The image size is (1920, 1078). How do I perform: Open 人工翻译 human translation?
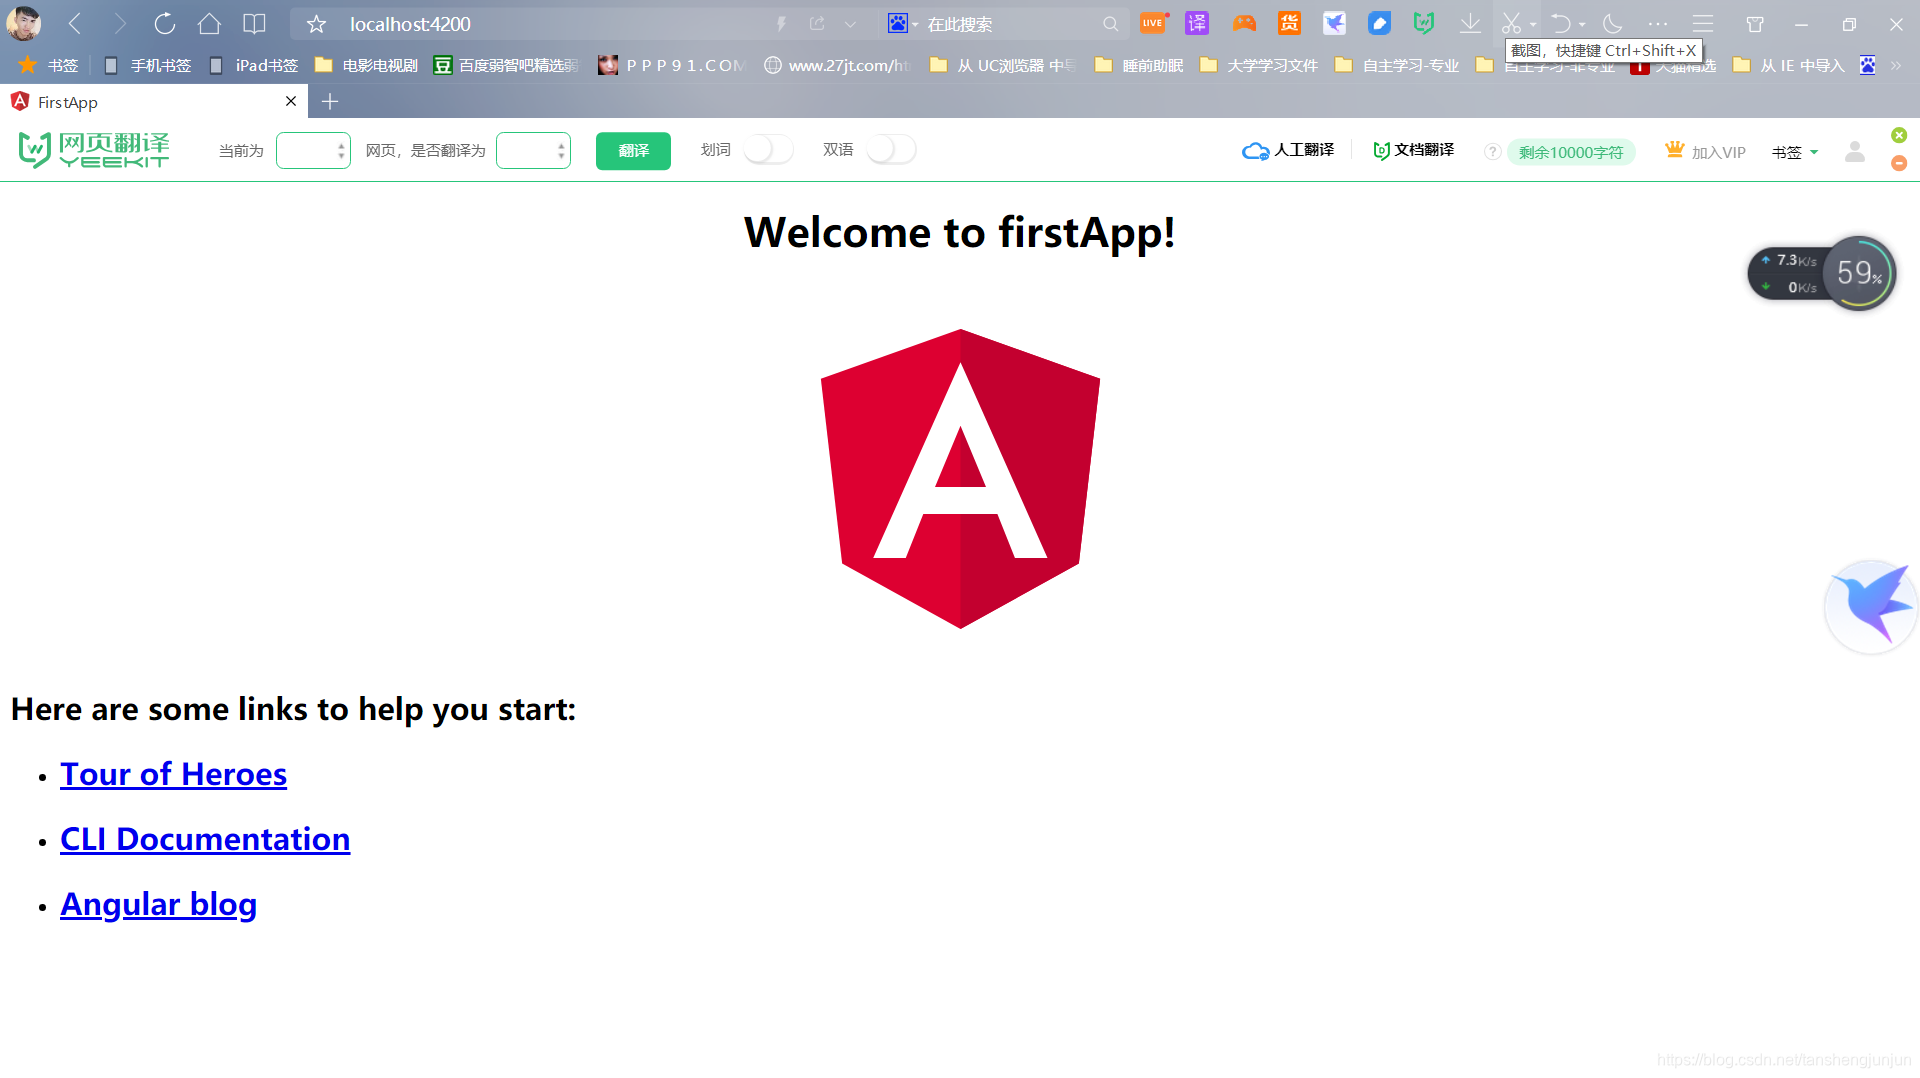[x=1288, y=150]
